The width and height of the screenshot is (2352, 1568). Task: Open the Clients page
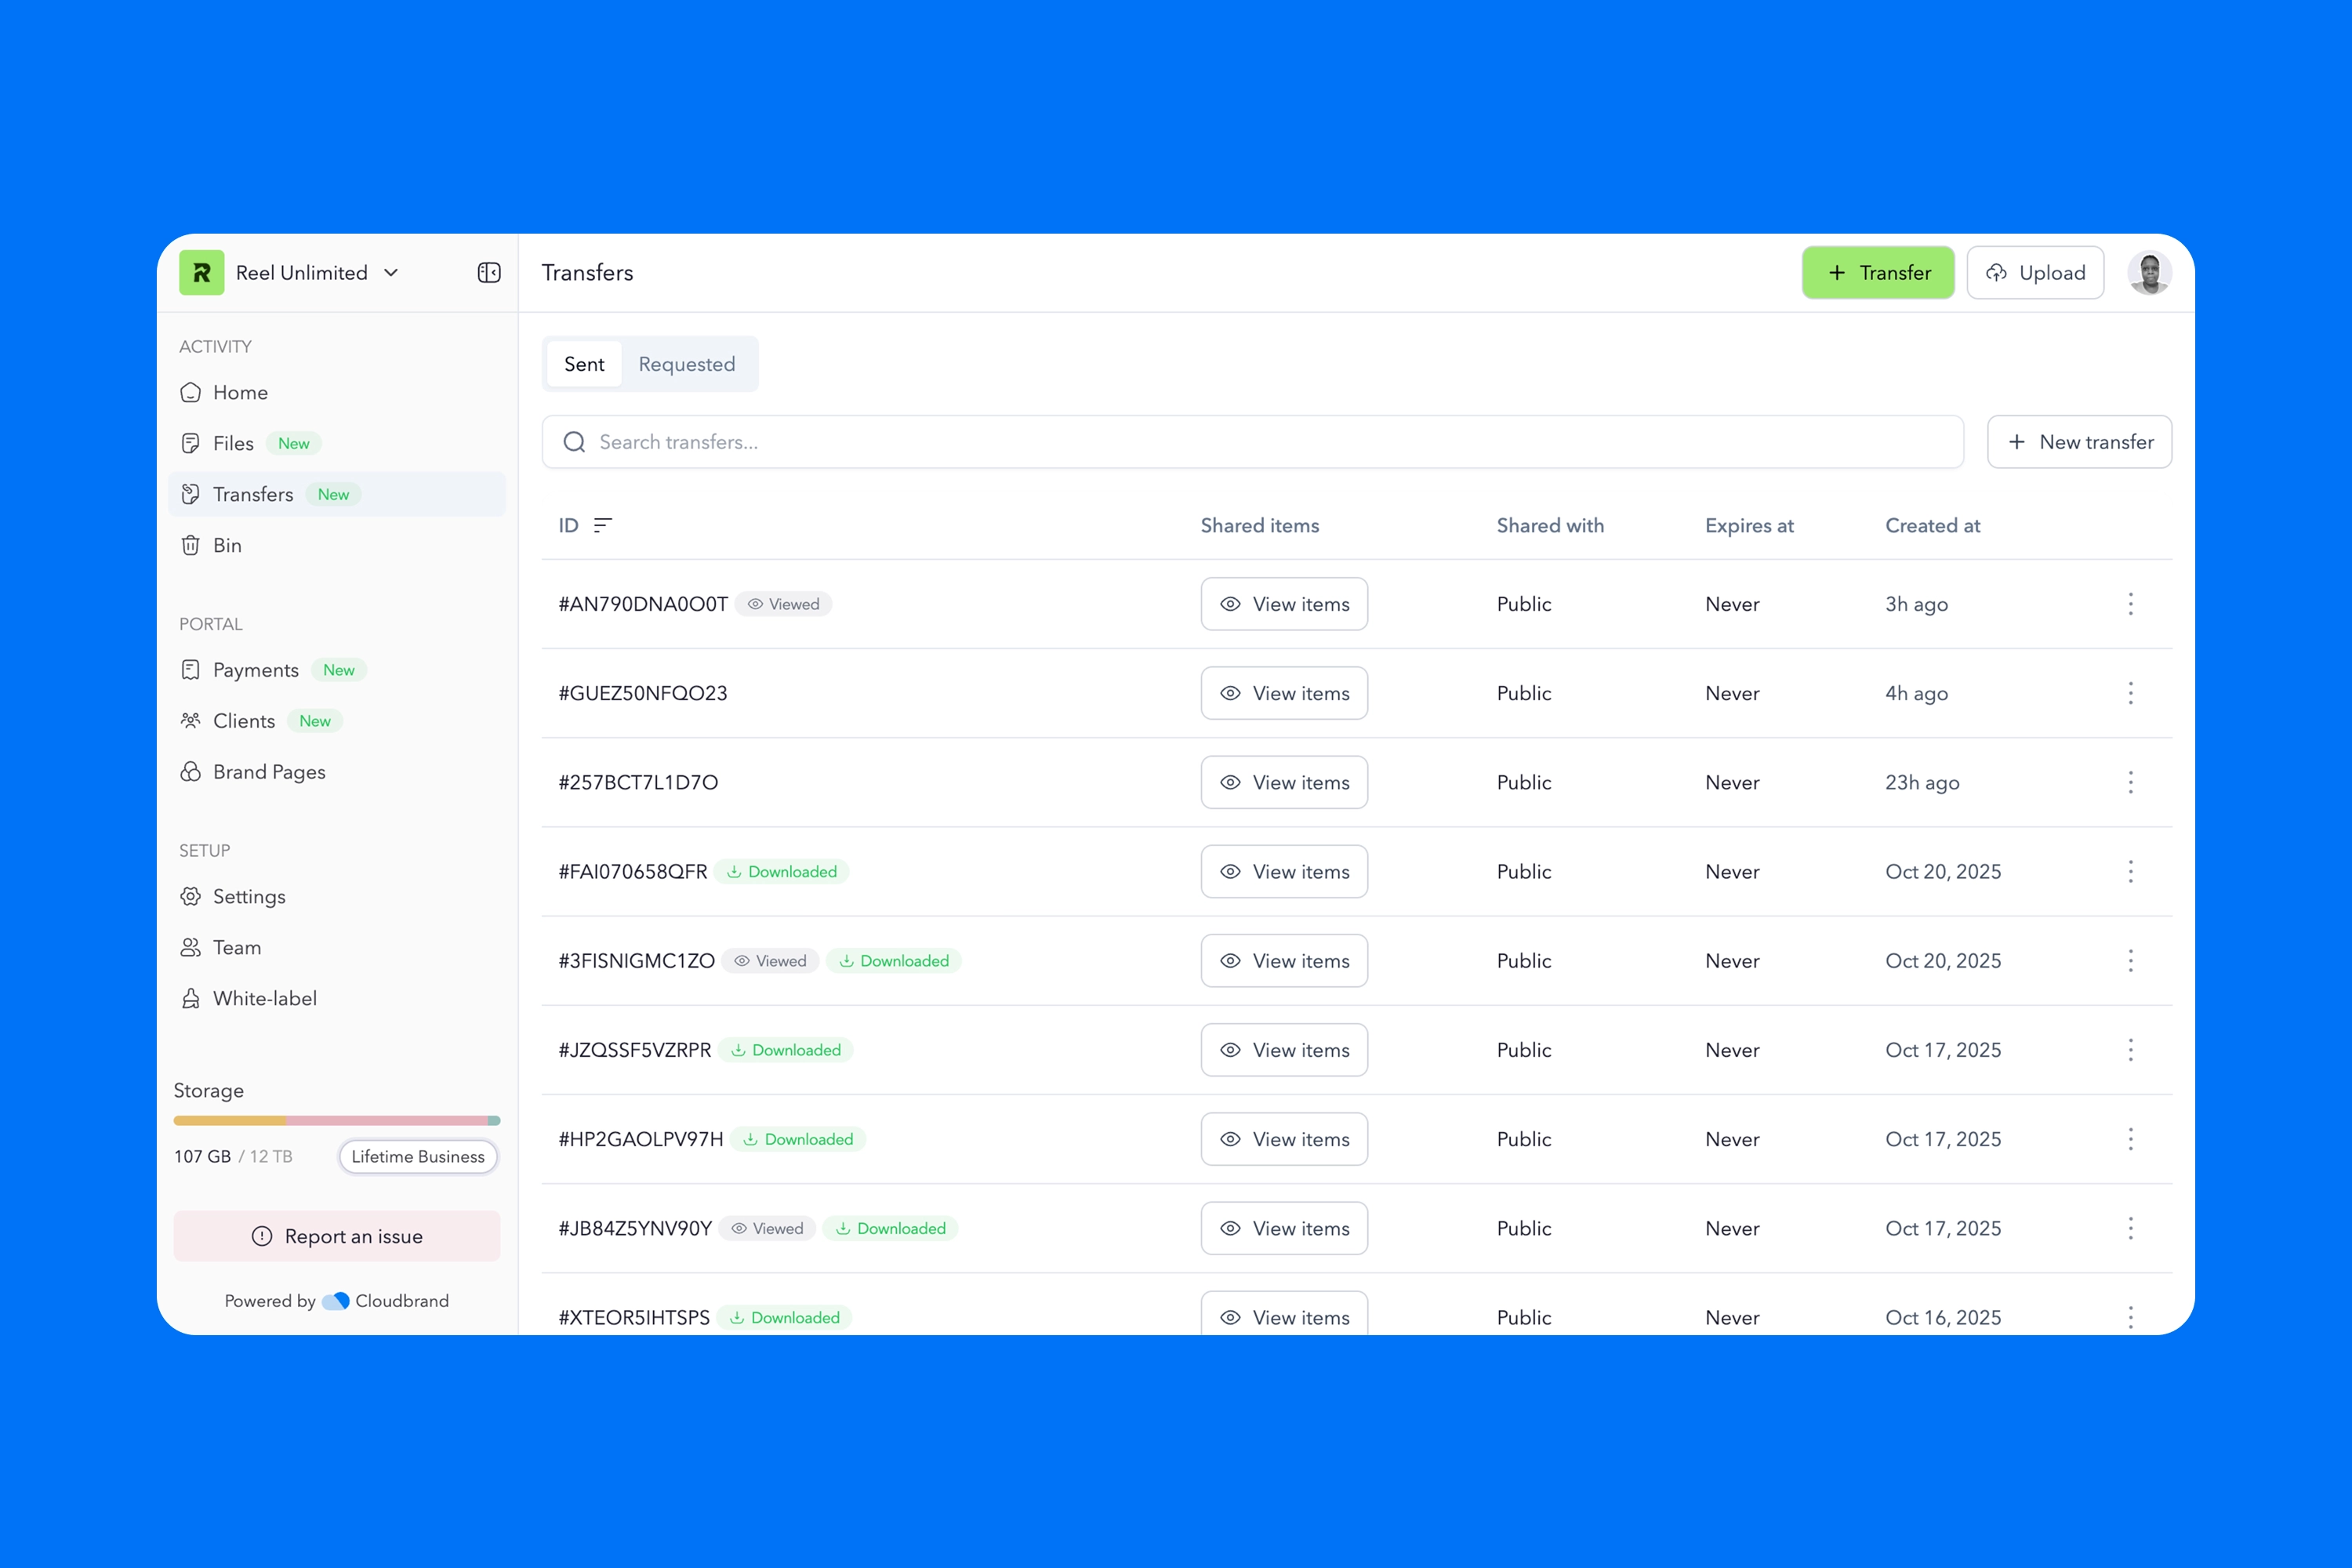(x=243, y=721)
